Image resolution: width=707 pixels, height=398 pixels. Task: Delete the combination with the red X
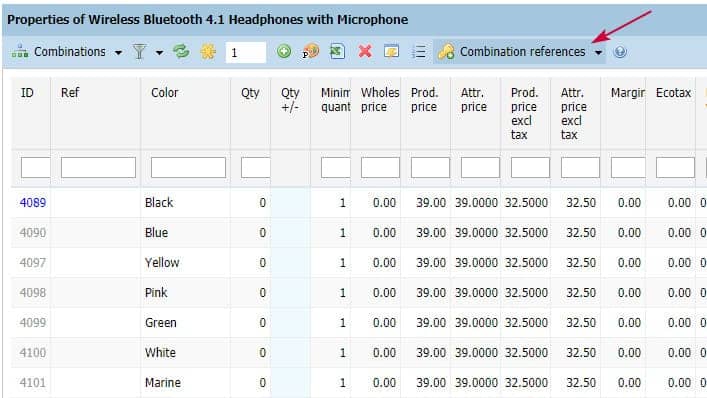click(x=365, y=51)
